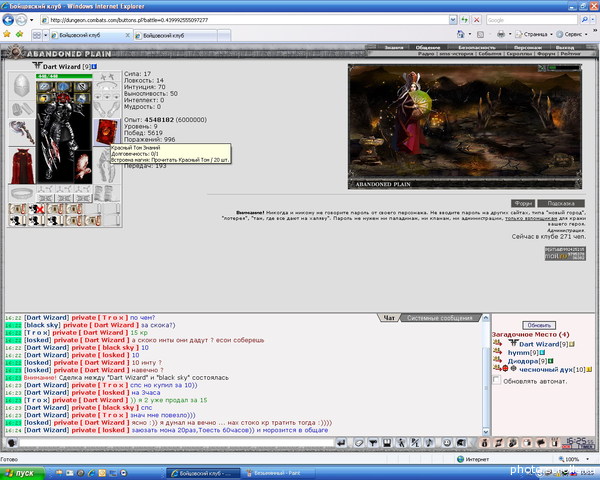Open the address bar dropdown
Image resolution: width=600 pixels, height=480 pixels.
453,20
